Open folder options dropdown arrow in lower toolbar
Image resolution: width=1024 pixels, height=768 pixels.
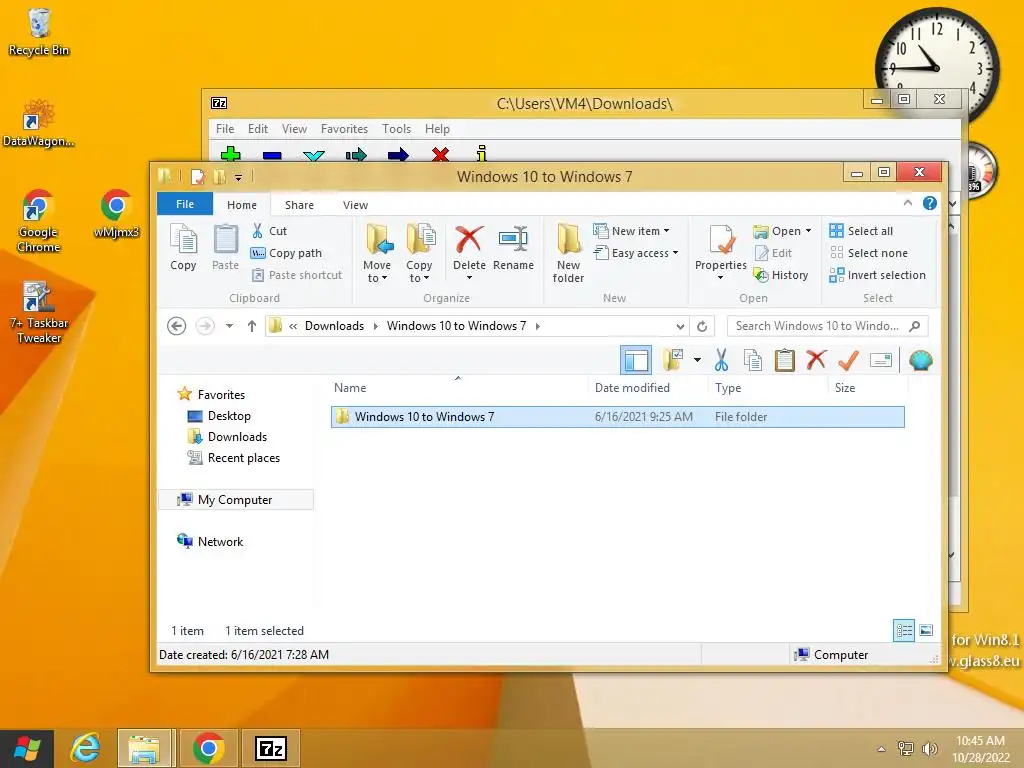click(x=697, y=360)
